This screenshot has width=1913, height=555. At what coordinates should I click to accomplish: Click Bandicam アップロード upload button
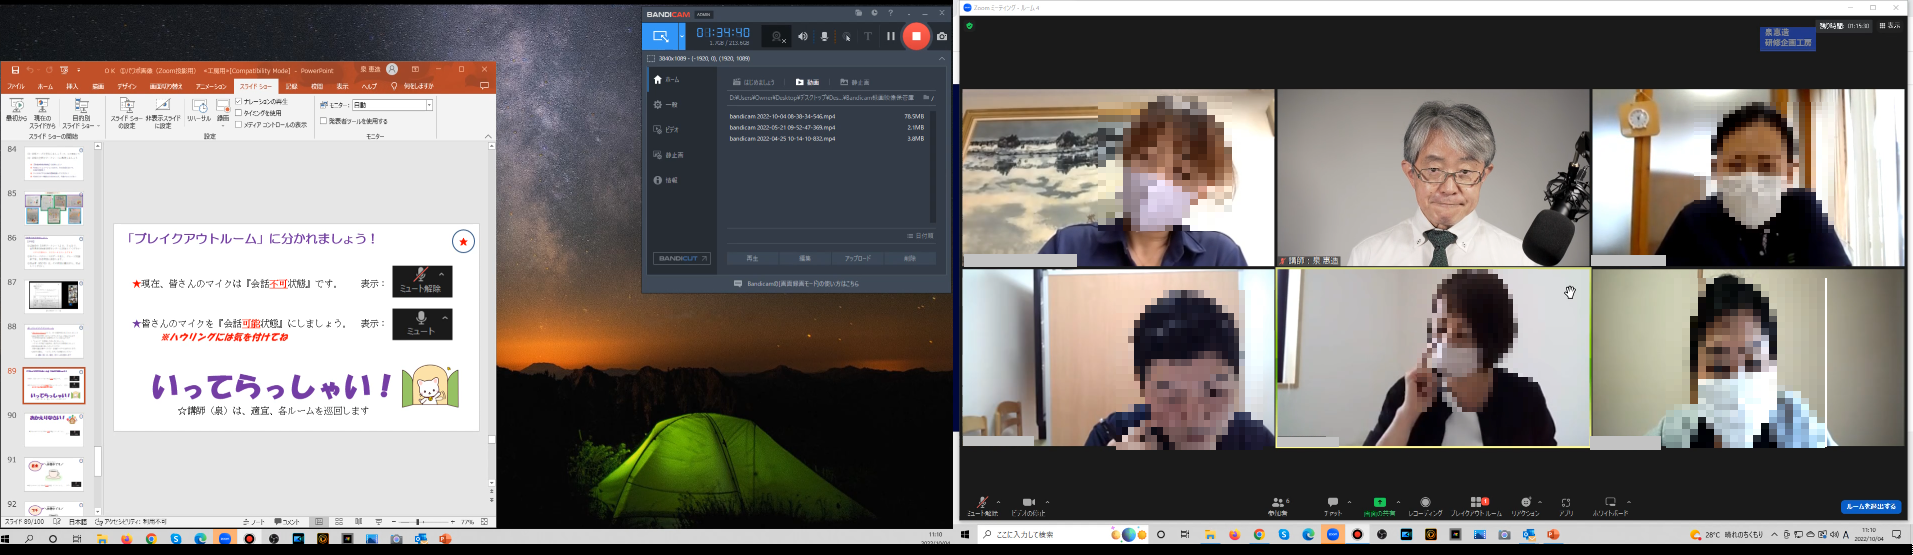coord(857,258)
